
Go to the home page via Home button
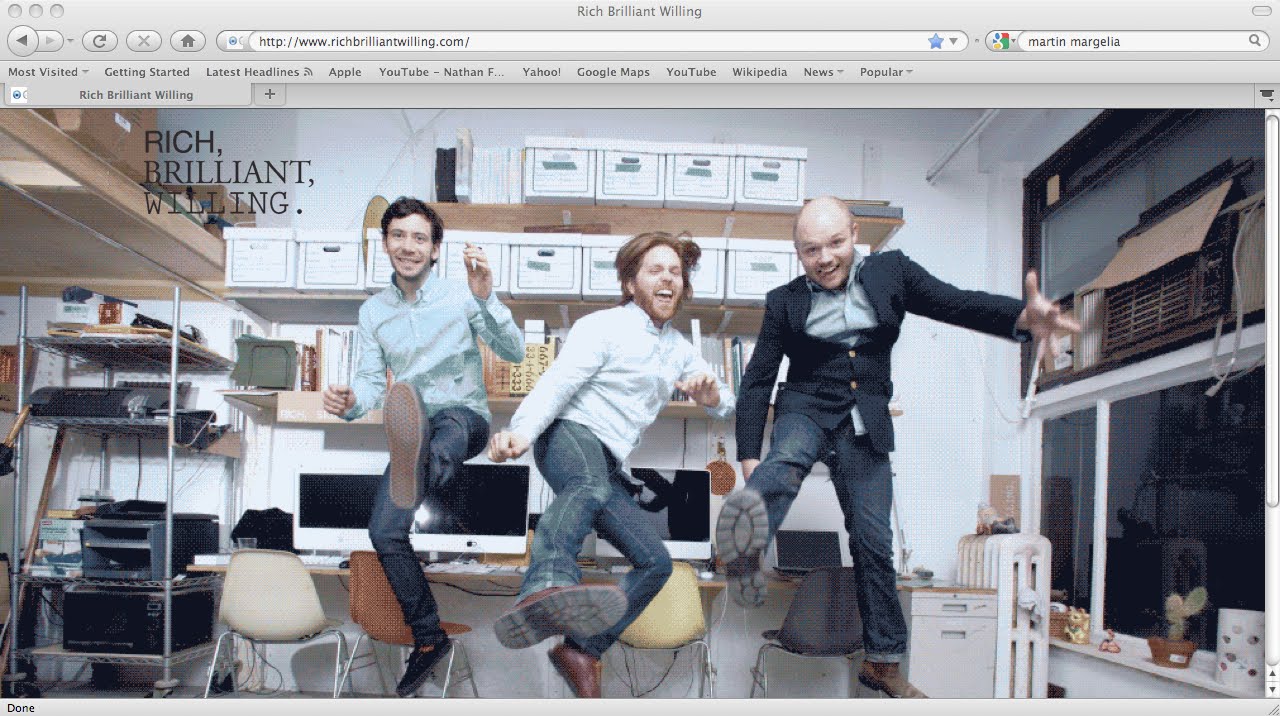coord(187,41)
